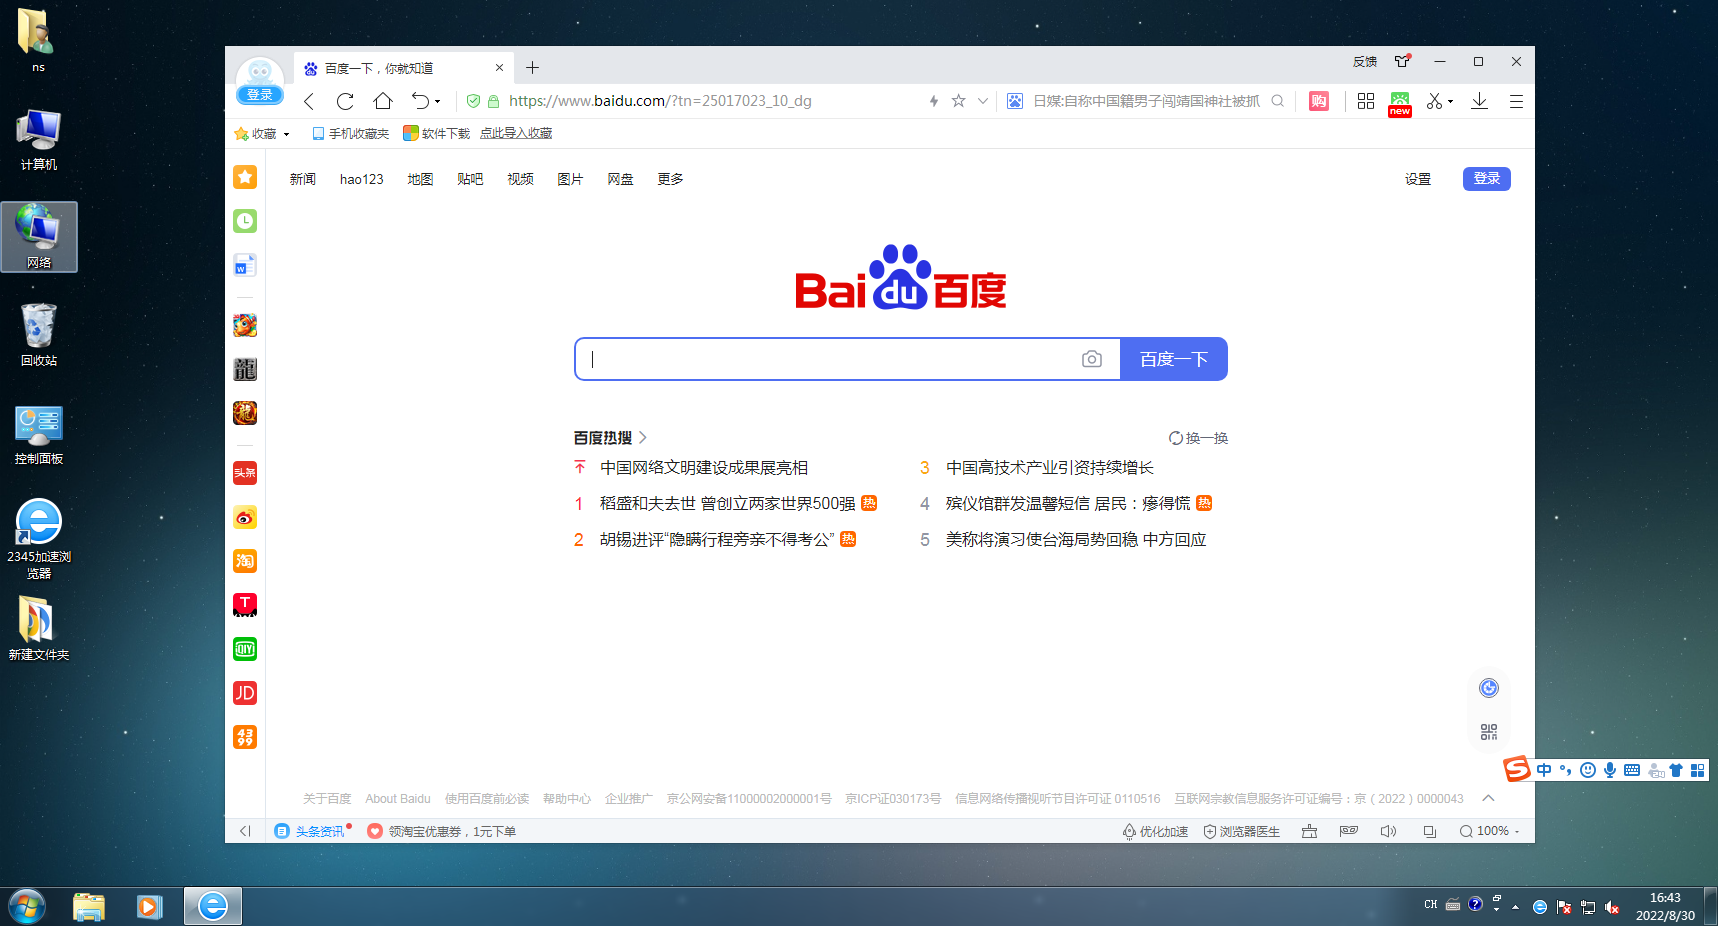Expand the screenshot tool dropdown arrow
Image resolution: width=1718 pixels, height=926 pixels.
click(1450, 102)
